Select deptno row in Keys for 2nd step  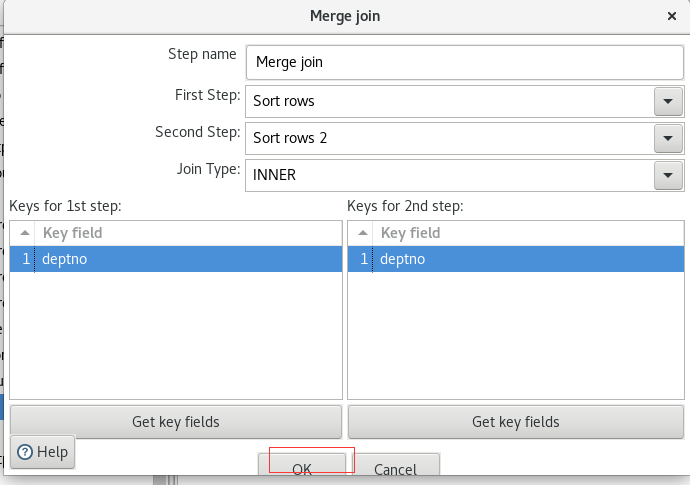click(x=516, y=259)
